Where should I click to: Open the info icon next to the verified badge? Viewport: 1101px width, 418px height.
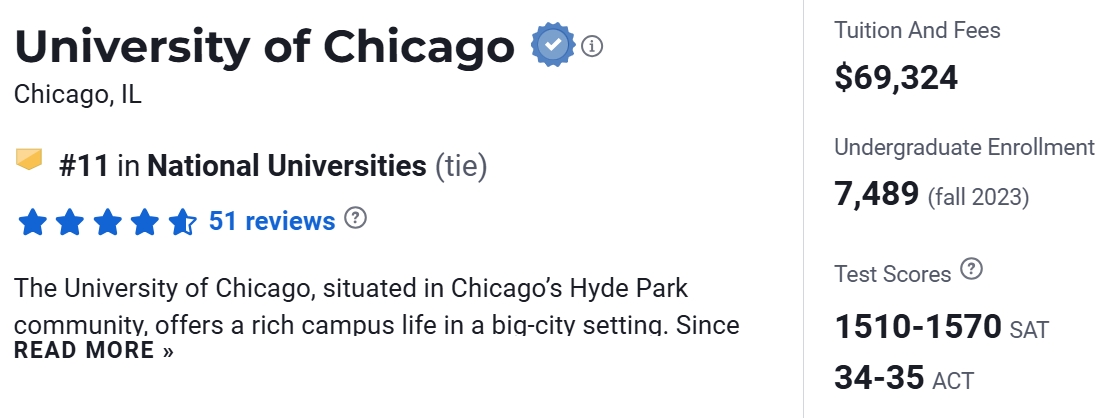592,46
